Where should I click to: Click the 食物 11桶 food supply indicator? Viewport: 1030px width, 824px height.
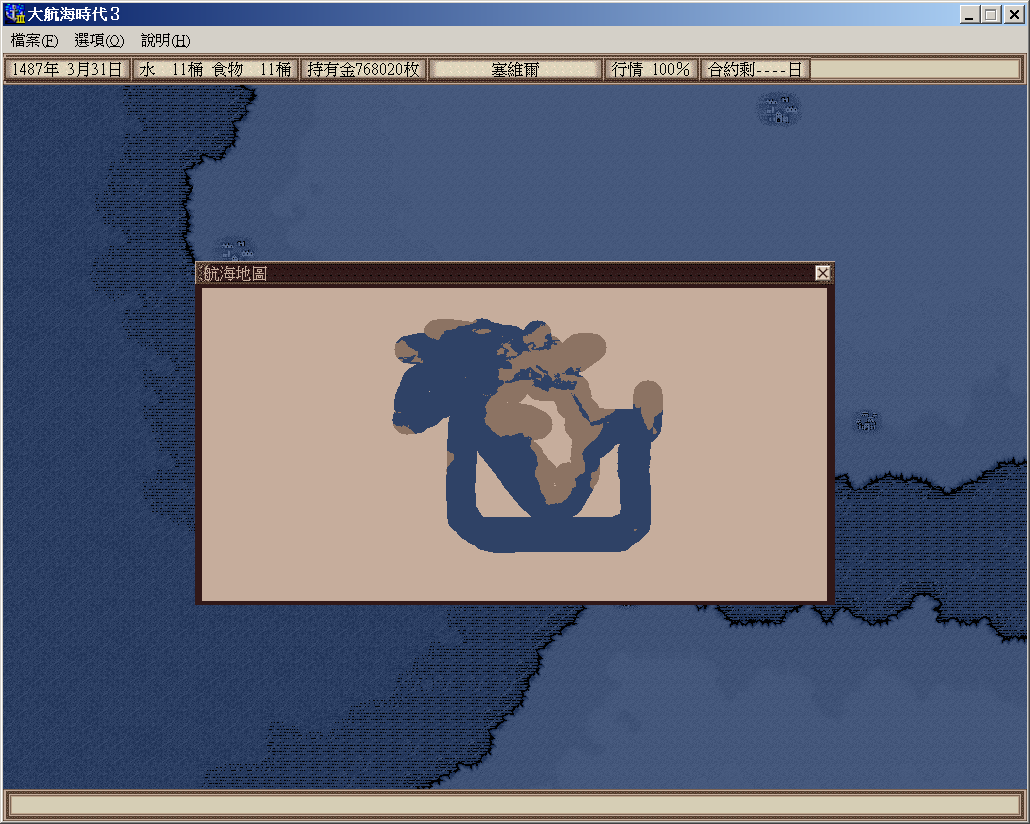click(x=252, y=69)
